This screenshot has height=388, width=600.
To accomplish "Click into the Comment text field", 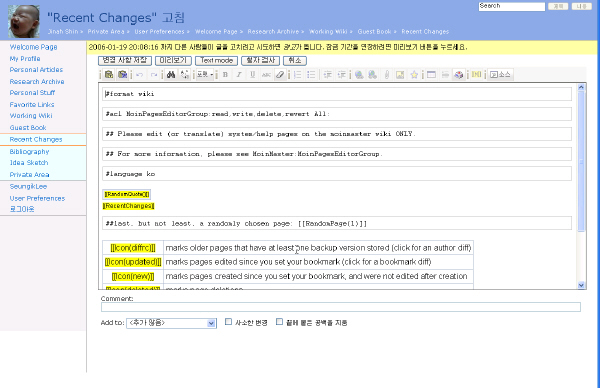I will [x=341, y=307].
